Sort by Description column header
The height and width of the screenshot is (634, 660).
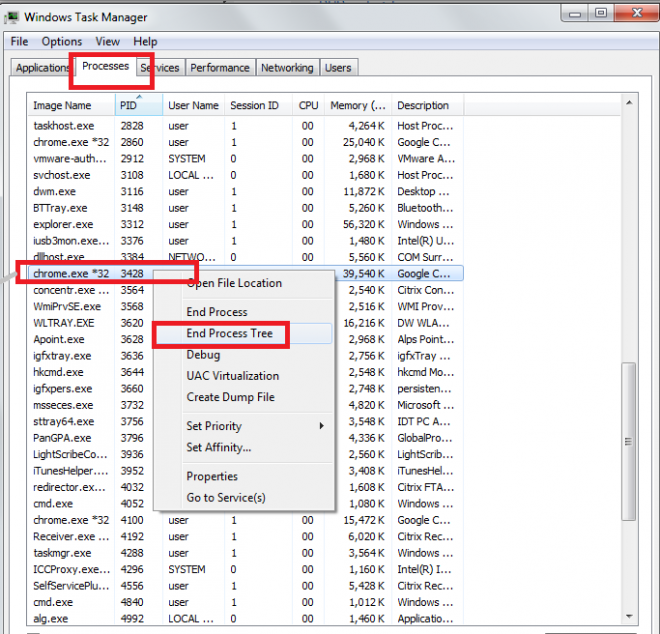tap(428, 105)
